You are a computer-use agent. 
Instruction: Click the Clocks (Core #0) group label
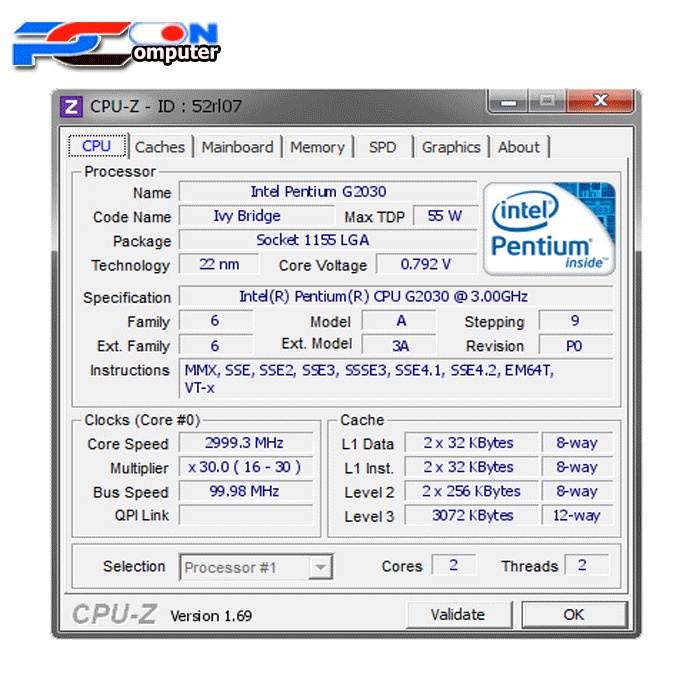pos(142,420)
